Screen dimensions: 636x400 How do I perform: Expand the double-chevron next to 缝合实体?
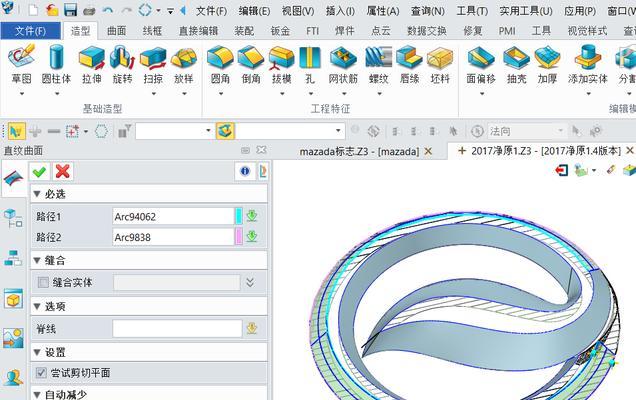(250, 282)
